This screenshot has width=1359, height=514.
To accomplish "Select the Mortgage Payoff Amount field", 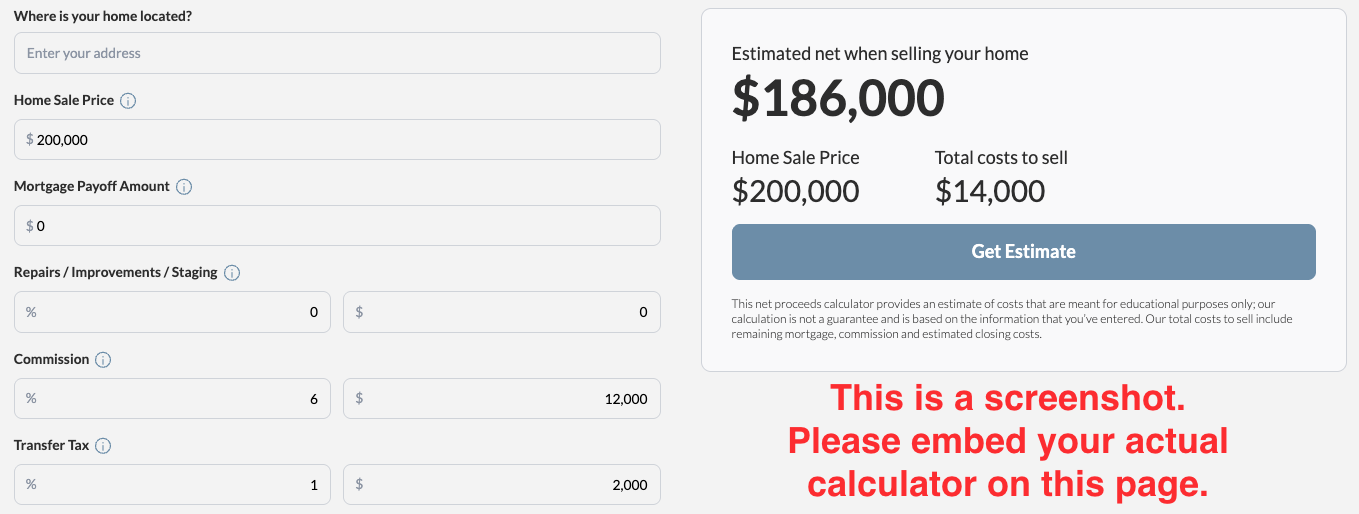I will click(x=337, y=226).
